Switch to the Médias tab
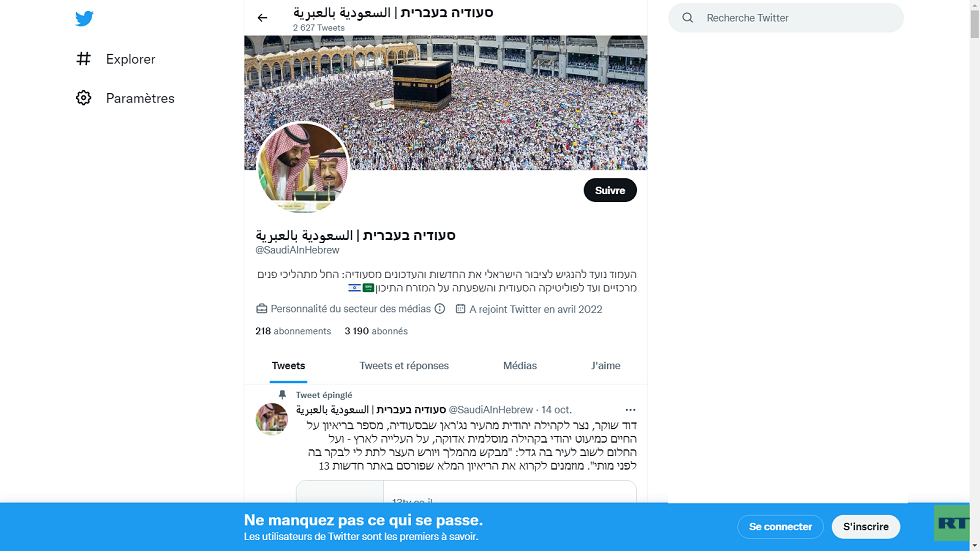Screen dimensions: 980x551 click(520, 365)
